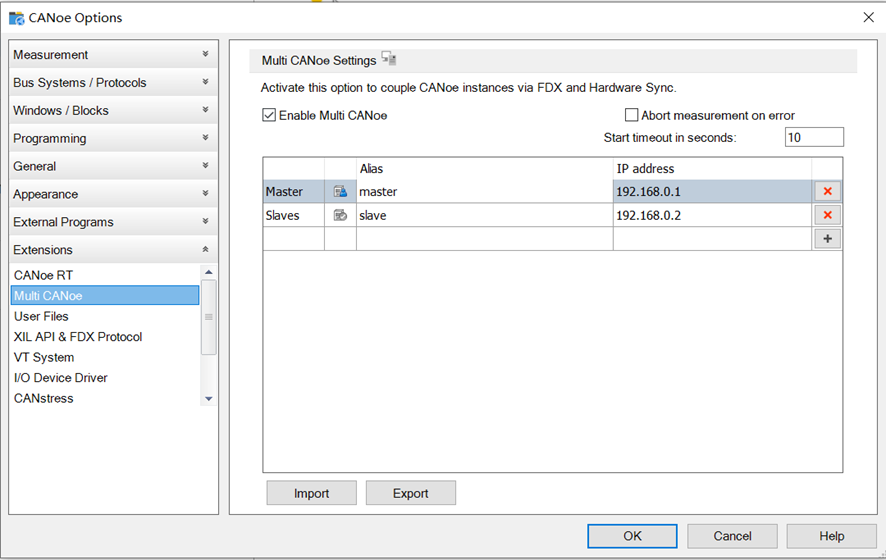Expand the Appearance section
Image resolution: width=886 pixels, height=560 pixels.
113,194
